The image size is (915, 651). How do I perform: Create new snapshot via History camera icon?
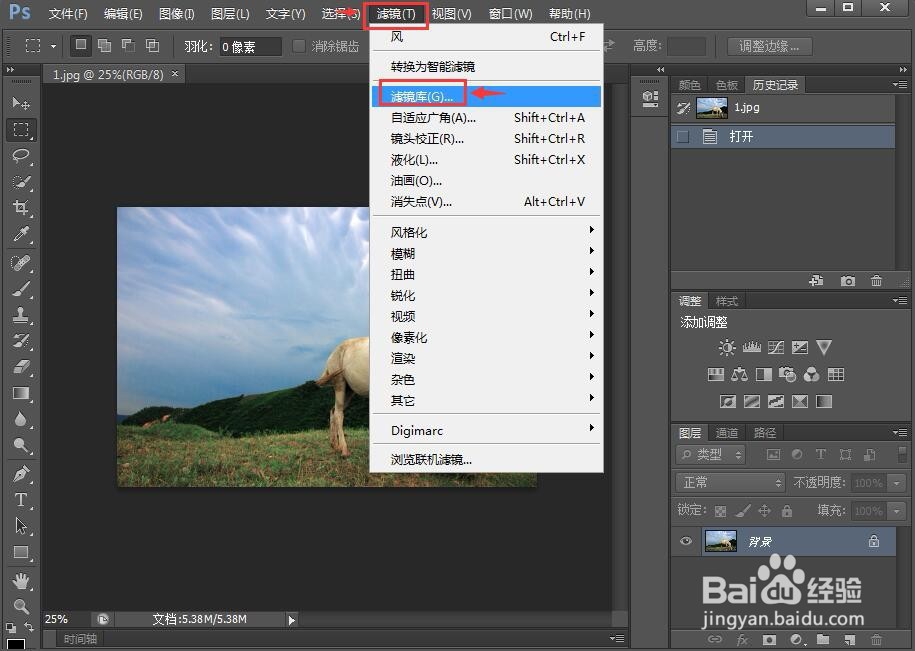[x=848, y=282]
